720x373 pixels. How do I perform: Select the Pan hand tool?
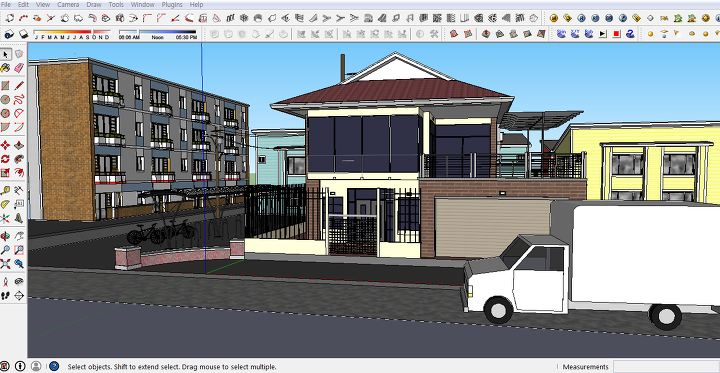[19, 237]
